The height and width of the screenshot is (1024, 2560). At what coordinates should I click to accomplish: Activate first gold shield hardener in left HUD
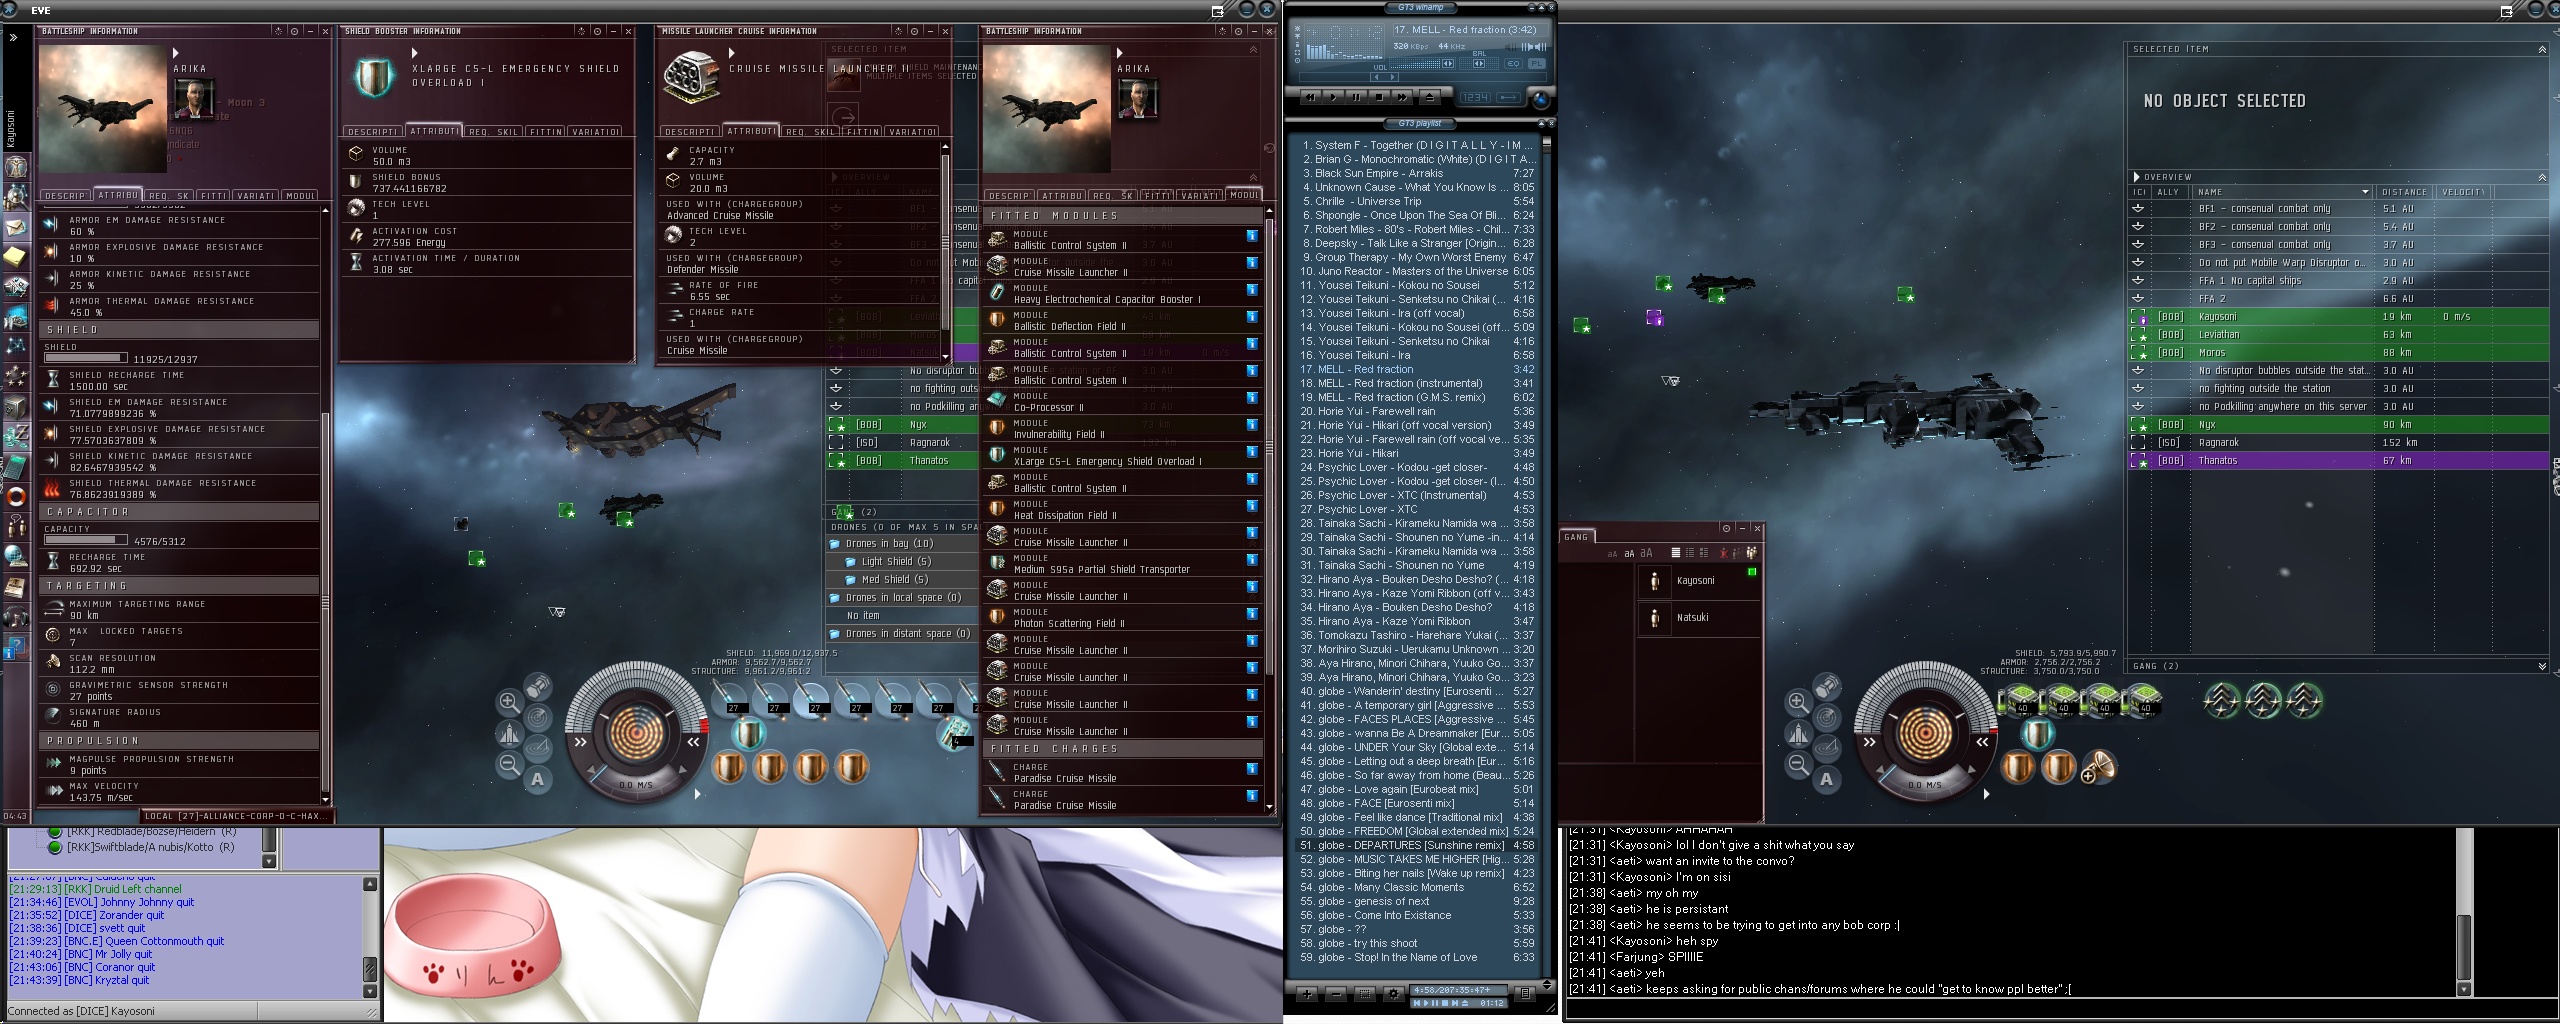coord(729,767)
